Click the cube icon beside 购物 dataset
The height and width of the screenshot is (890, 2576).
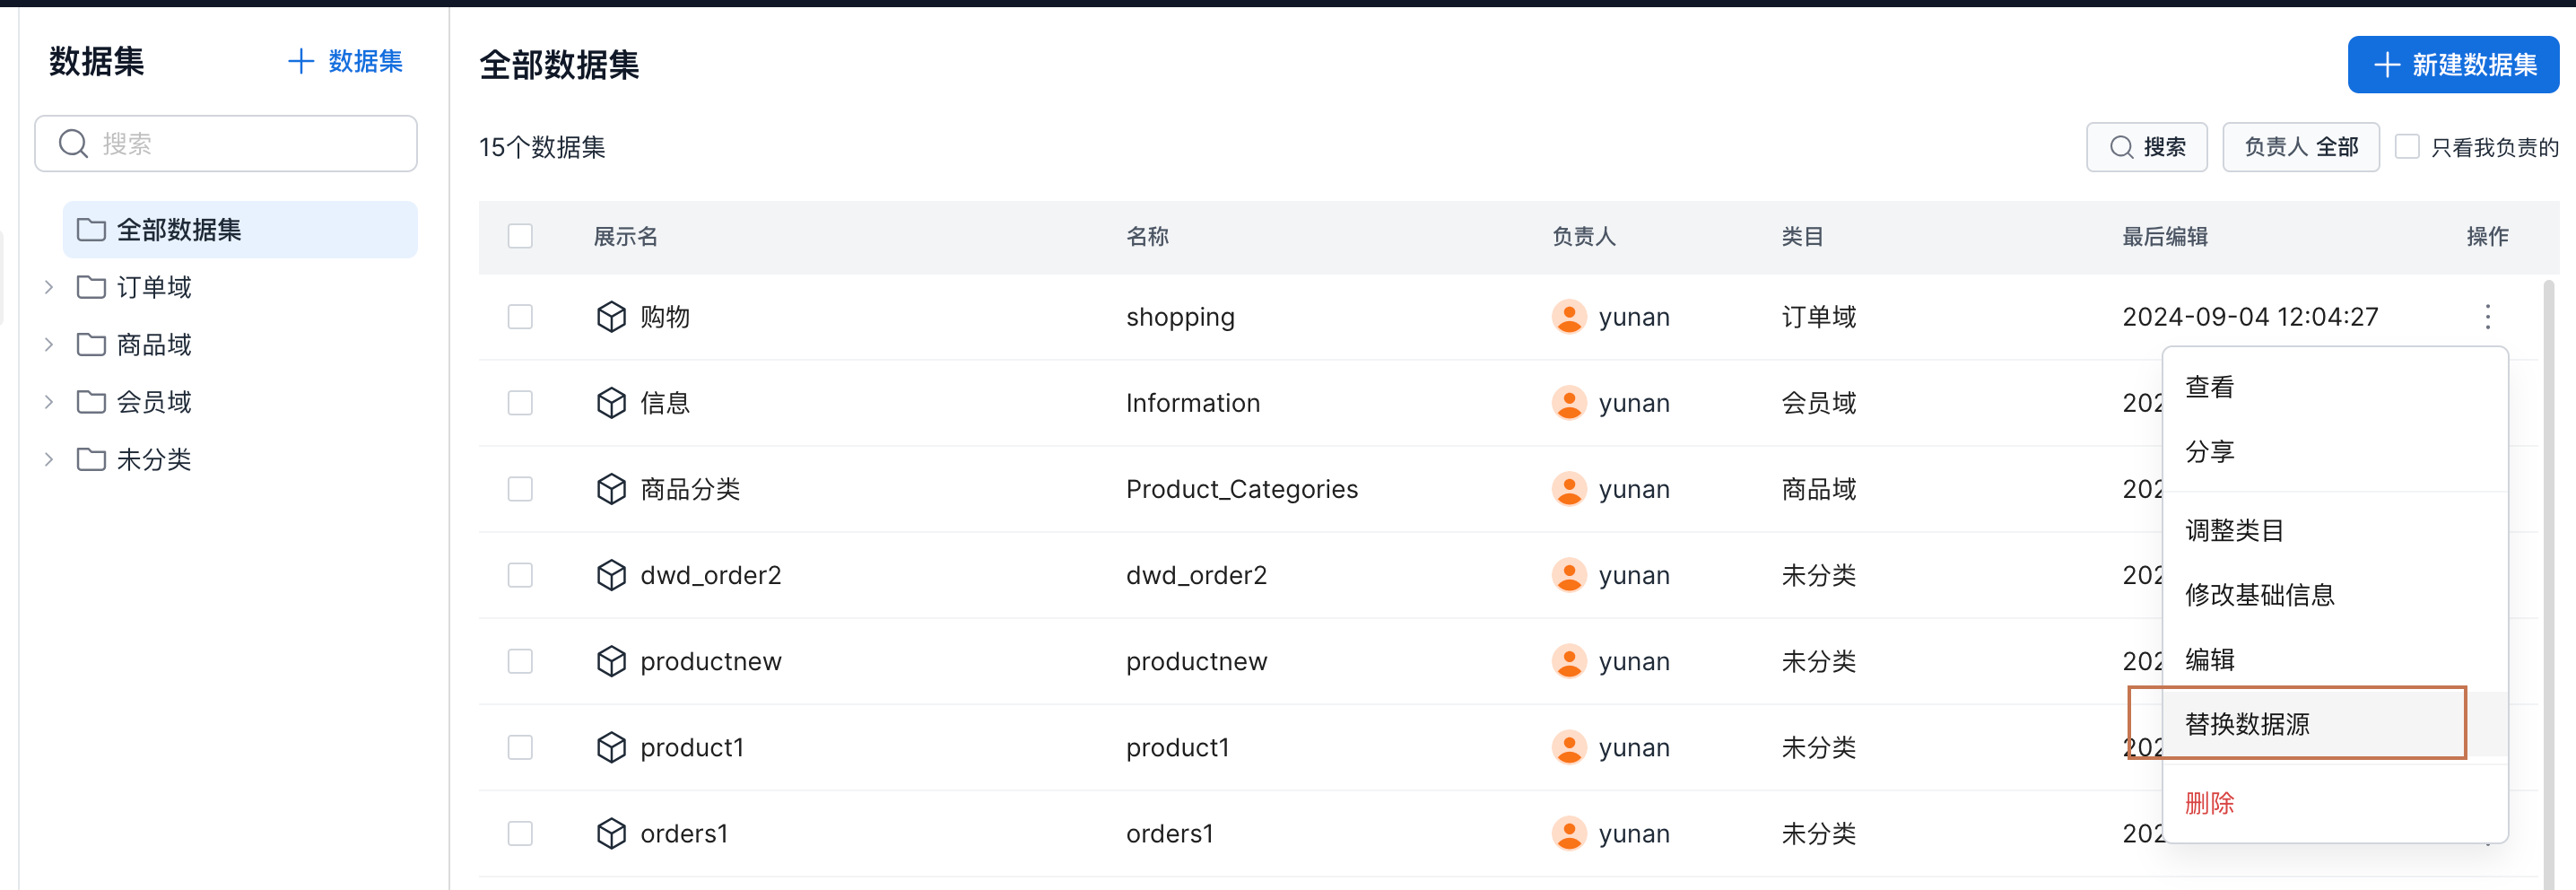(611, 317)
